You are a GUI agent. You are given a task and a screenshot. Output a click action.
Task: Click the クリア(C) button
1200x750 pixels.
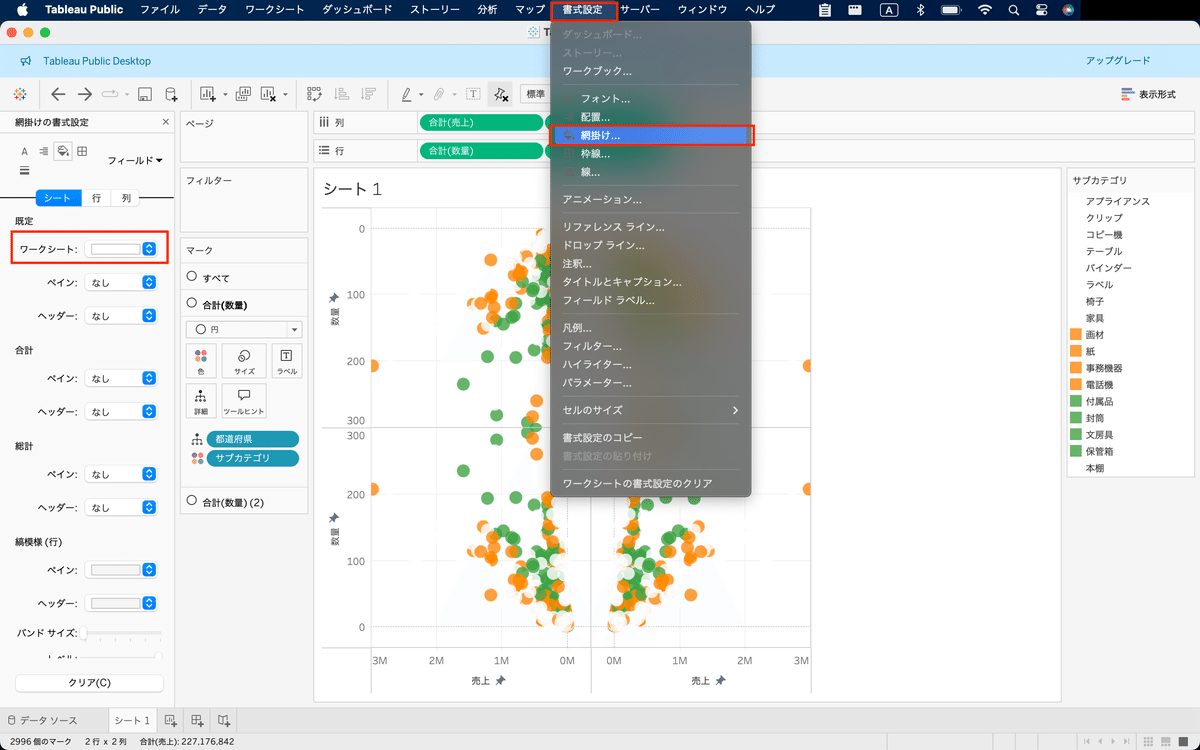[x=89, y=683]
